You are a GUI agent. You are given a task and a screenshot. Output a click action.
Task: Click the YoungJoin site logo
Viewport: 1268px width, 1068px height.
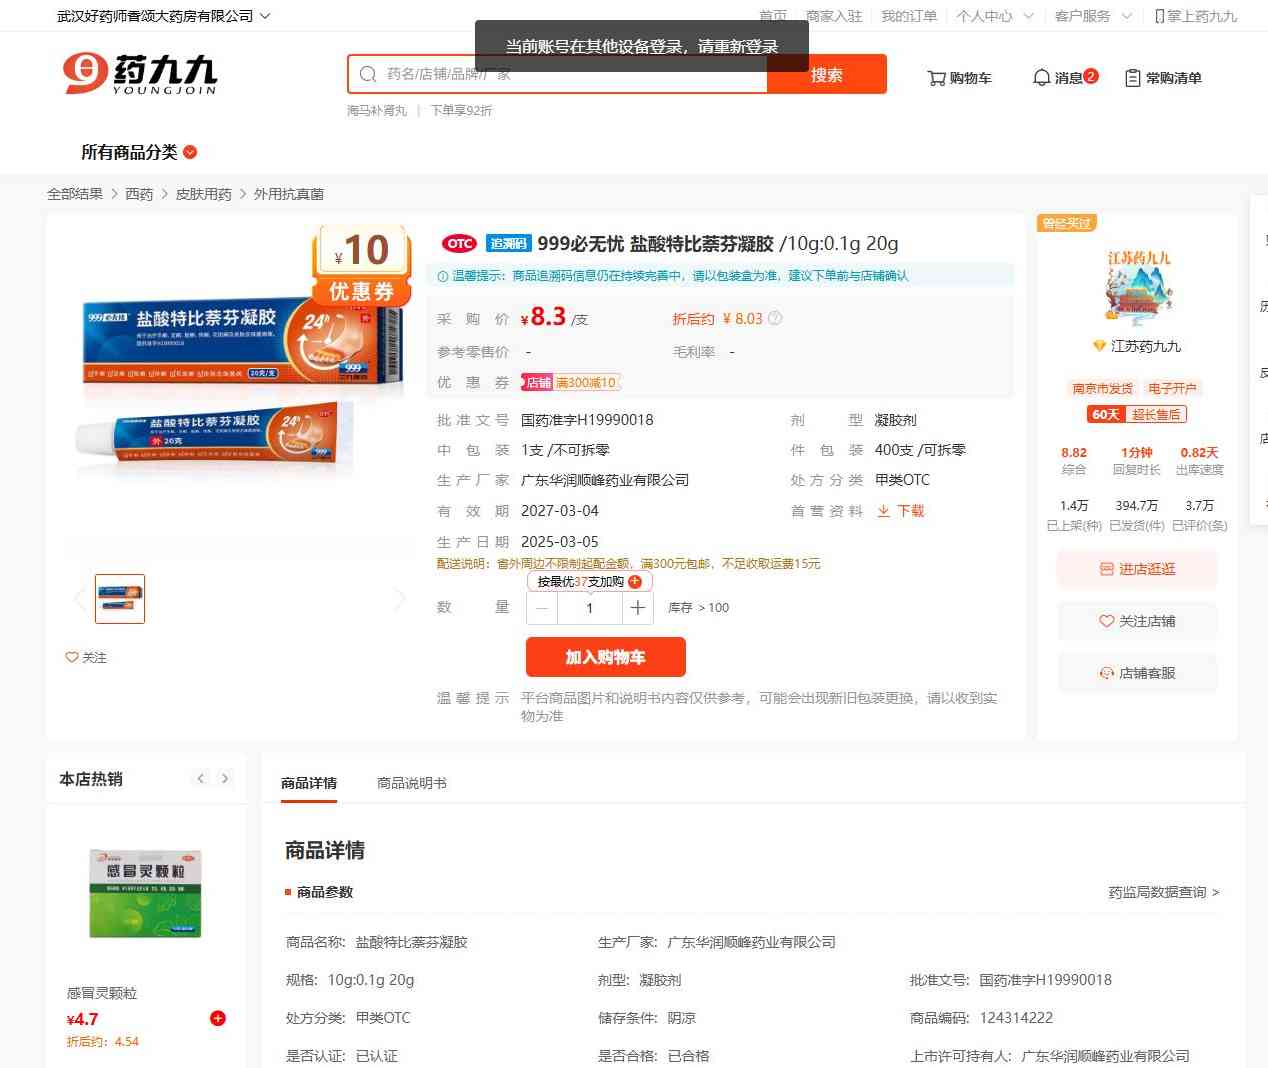click(x=139, y=74)
